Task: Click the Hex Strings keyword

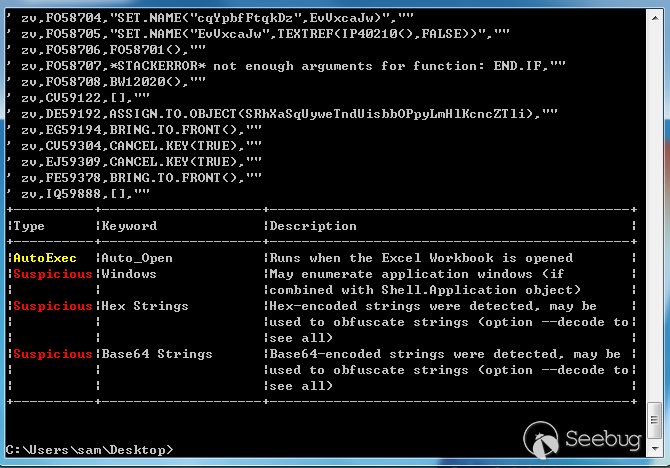Action: [145, 306]
